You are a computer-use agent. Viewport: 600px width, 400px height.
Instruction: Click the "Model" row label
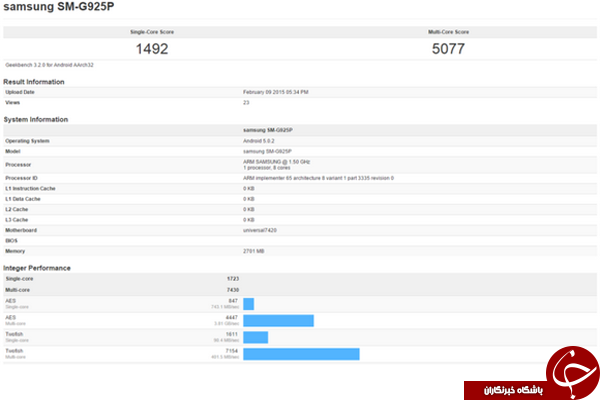pyautogui.click(x=13, y=151)
